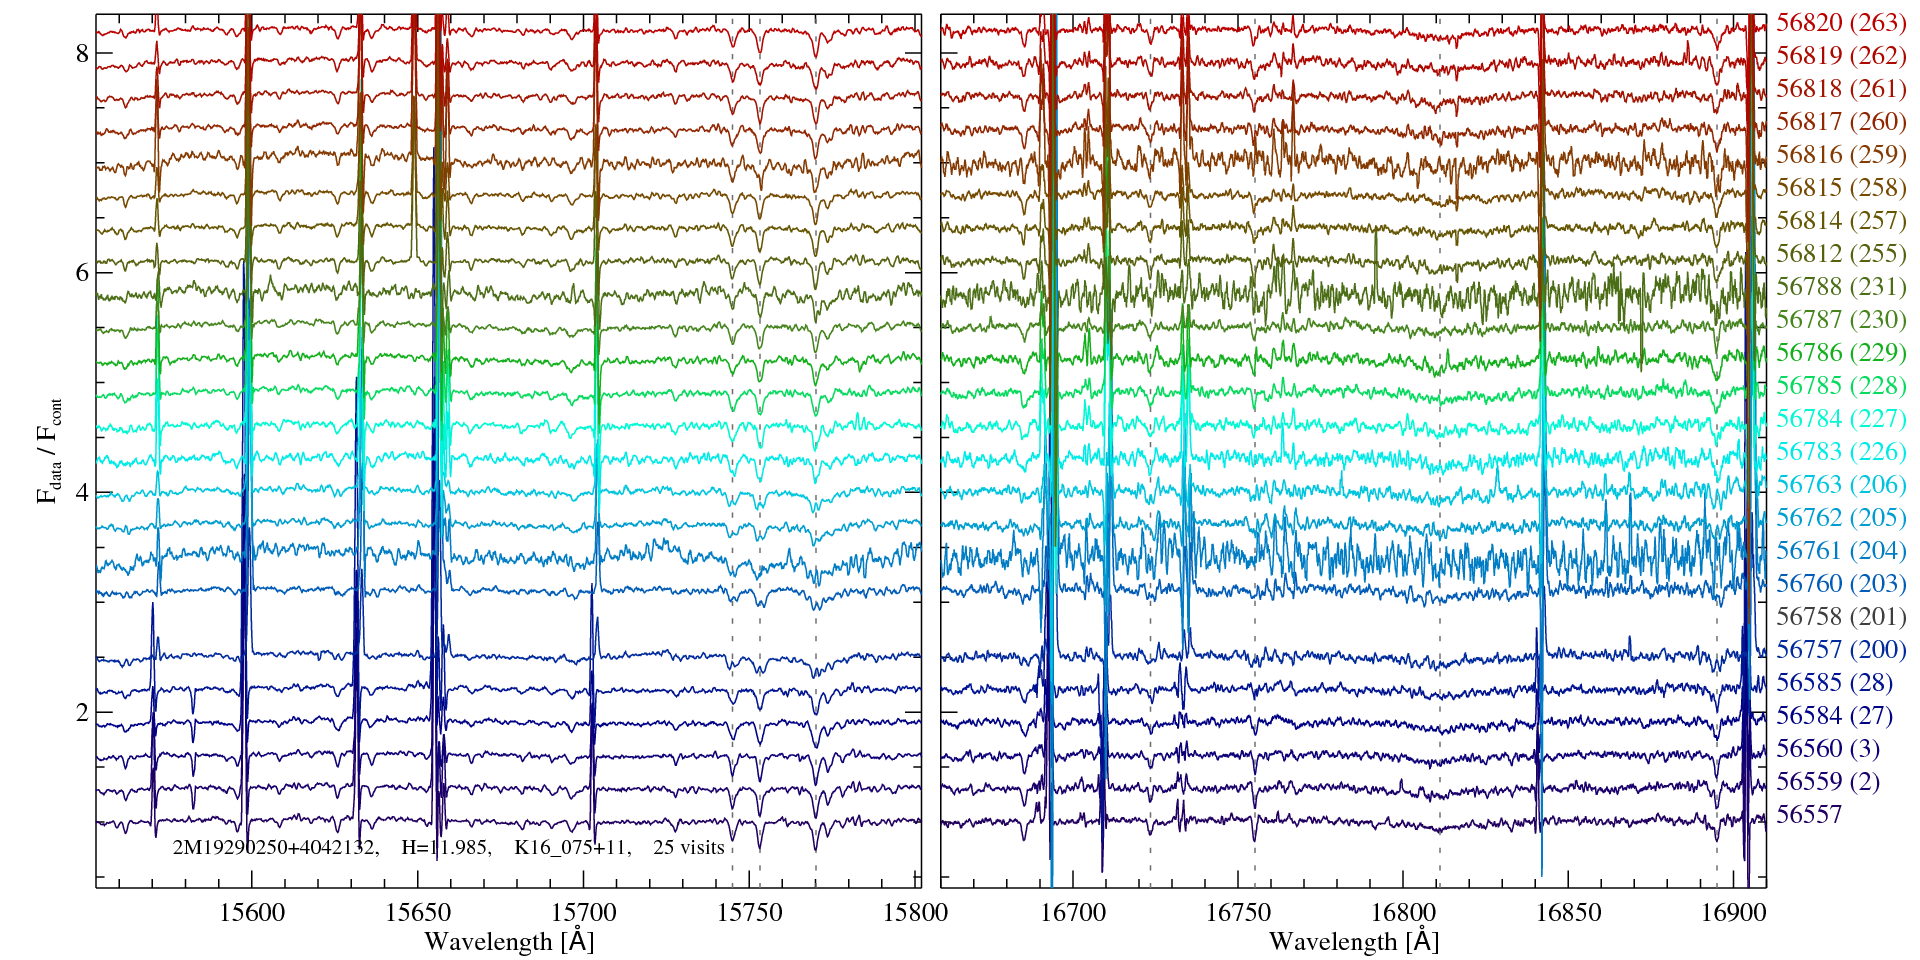1920x960 pixels.
Task: Click the 16900 x-axis tick label
Action: (1732, 913)
